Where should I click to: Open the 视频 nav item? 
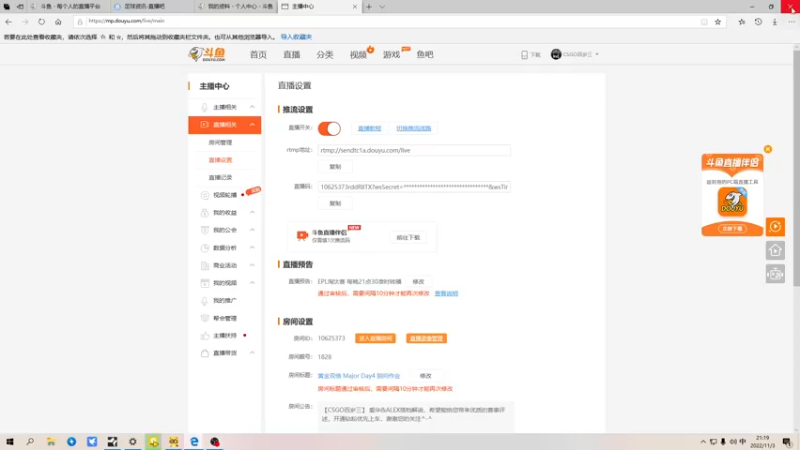click(x=358, y=55)
